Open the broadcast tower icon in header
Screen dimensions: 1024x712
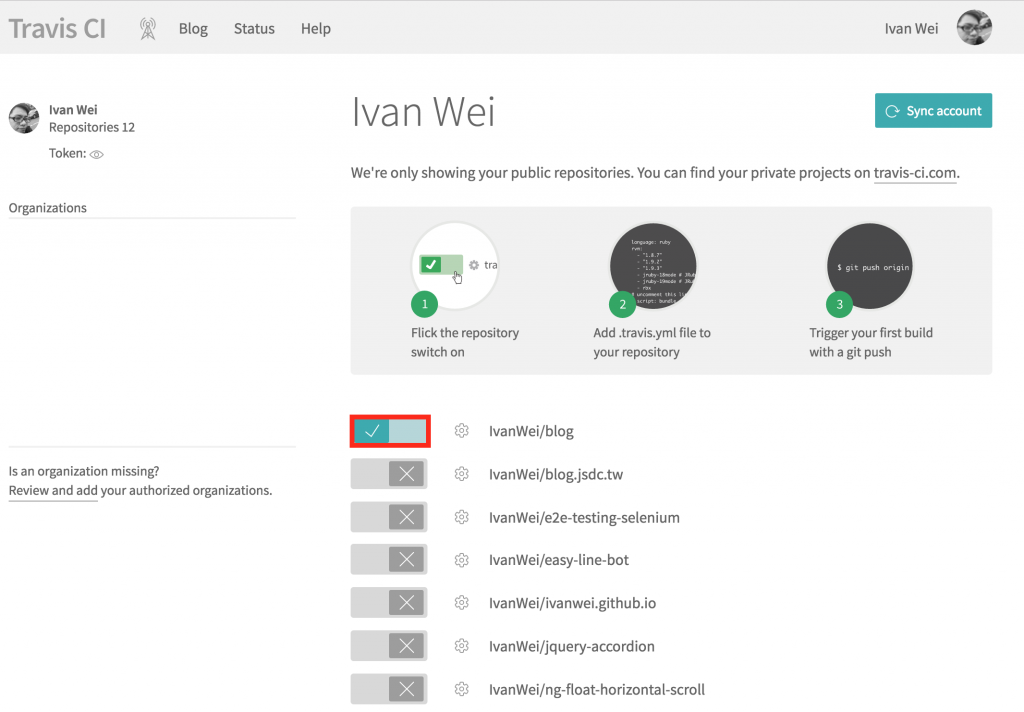point(148,29)
